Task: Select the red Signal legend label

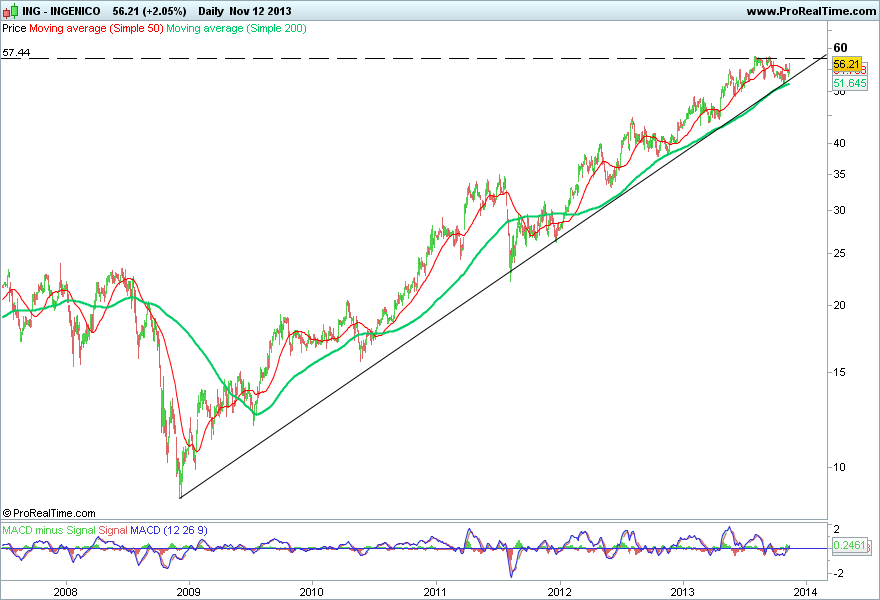Action: point(113,530)
